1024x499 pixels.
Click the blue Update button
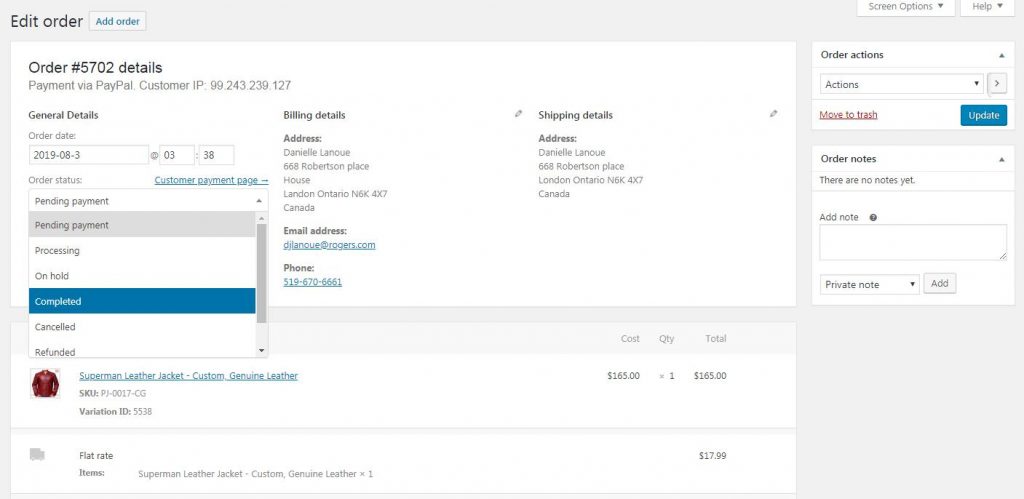(984, 115)
